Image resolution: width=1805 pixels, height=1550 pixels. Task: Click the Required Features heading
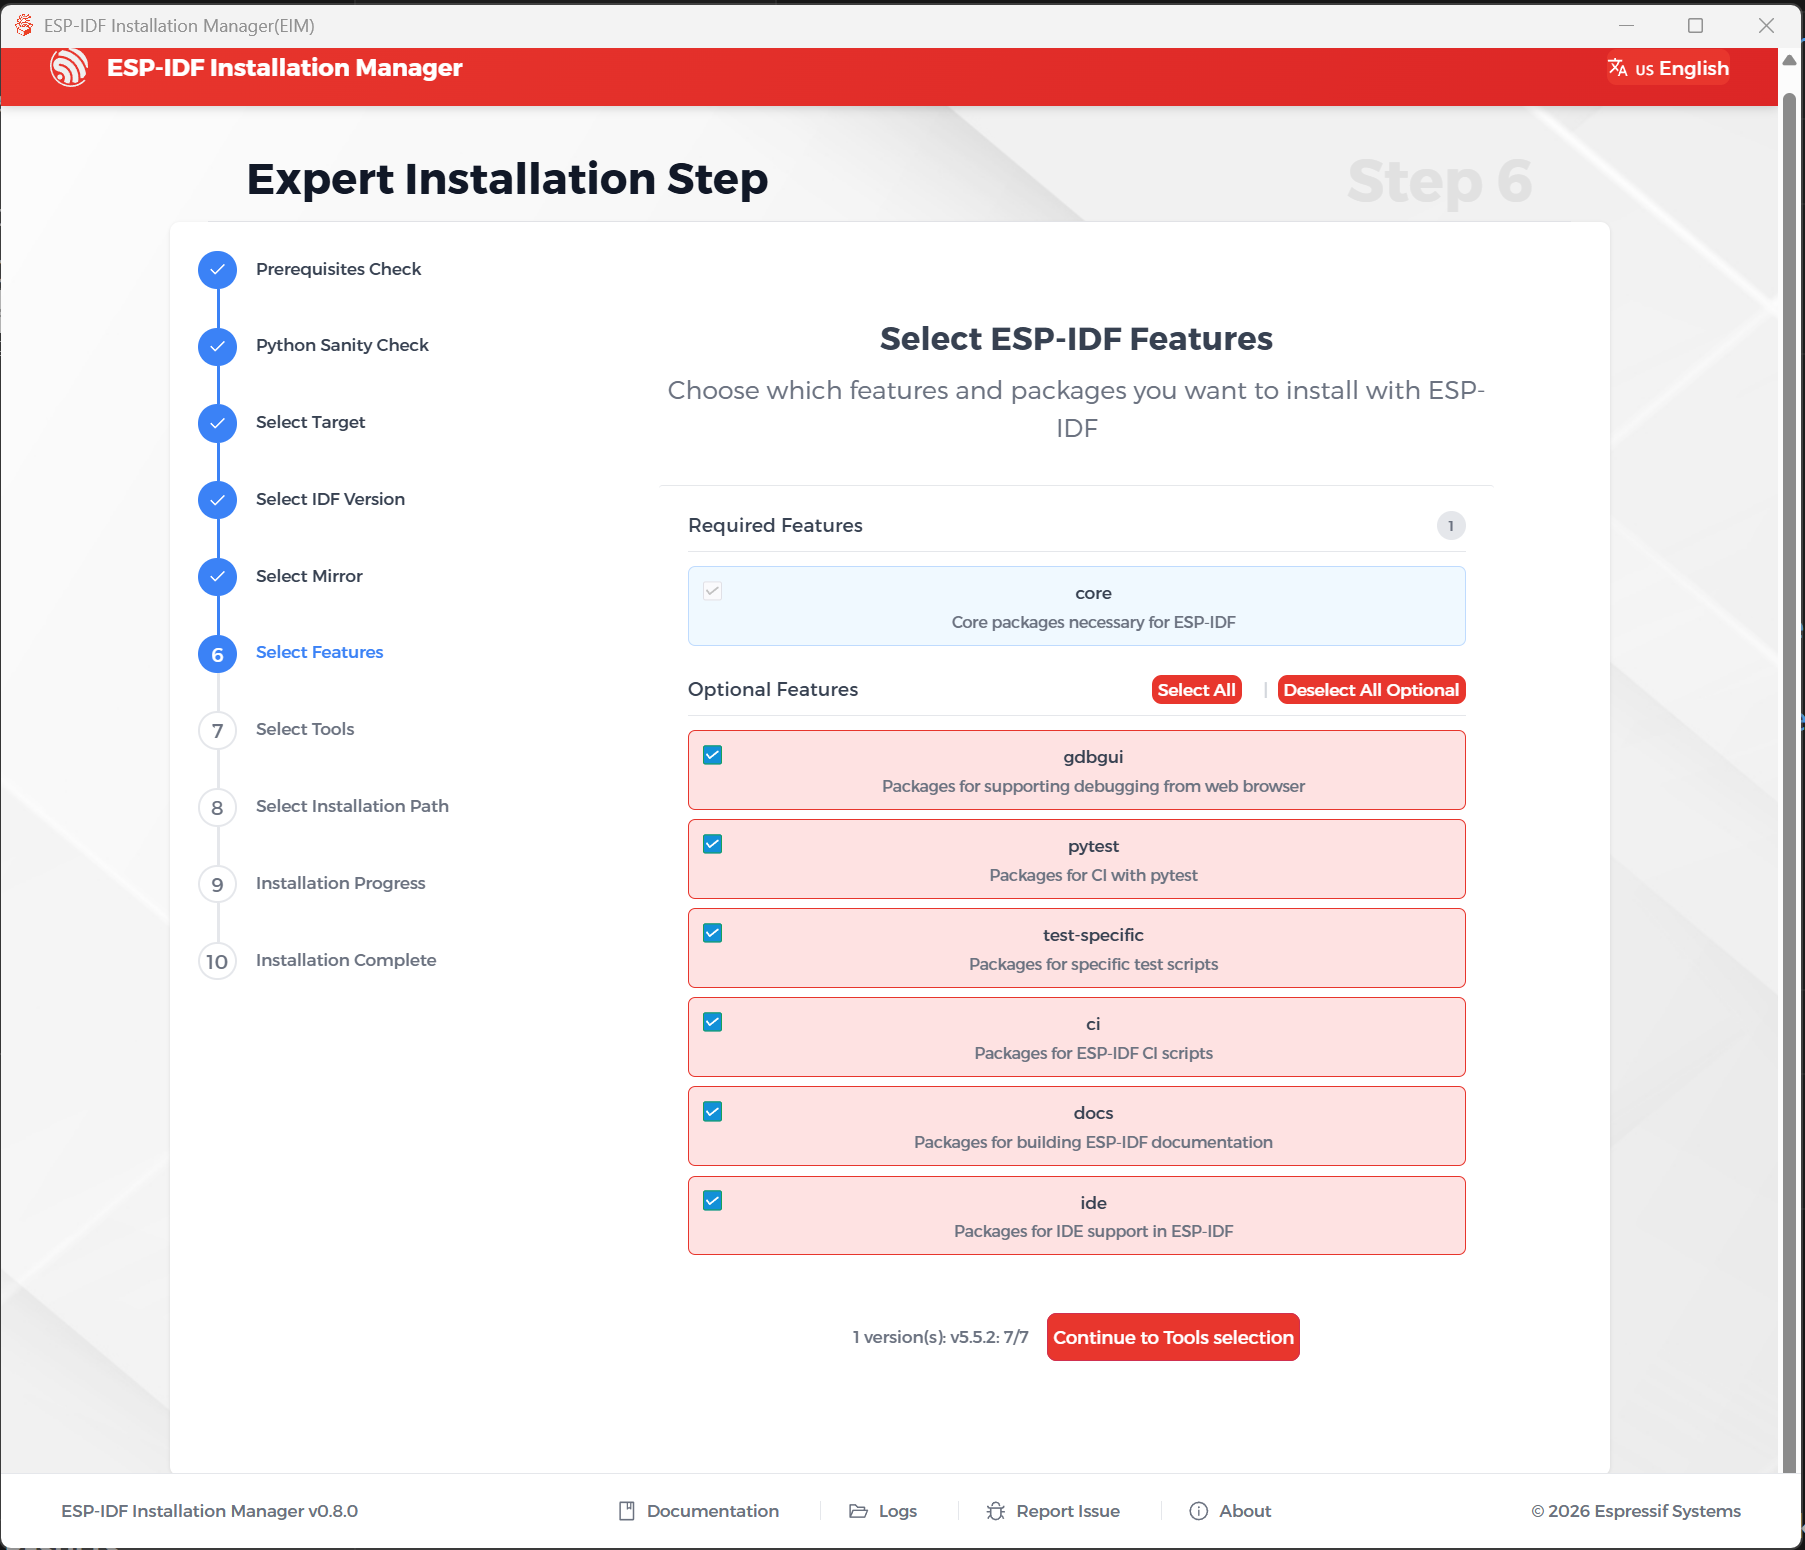click(x=775, y=525)
